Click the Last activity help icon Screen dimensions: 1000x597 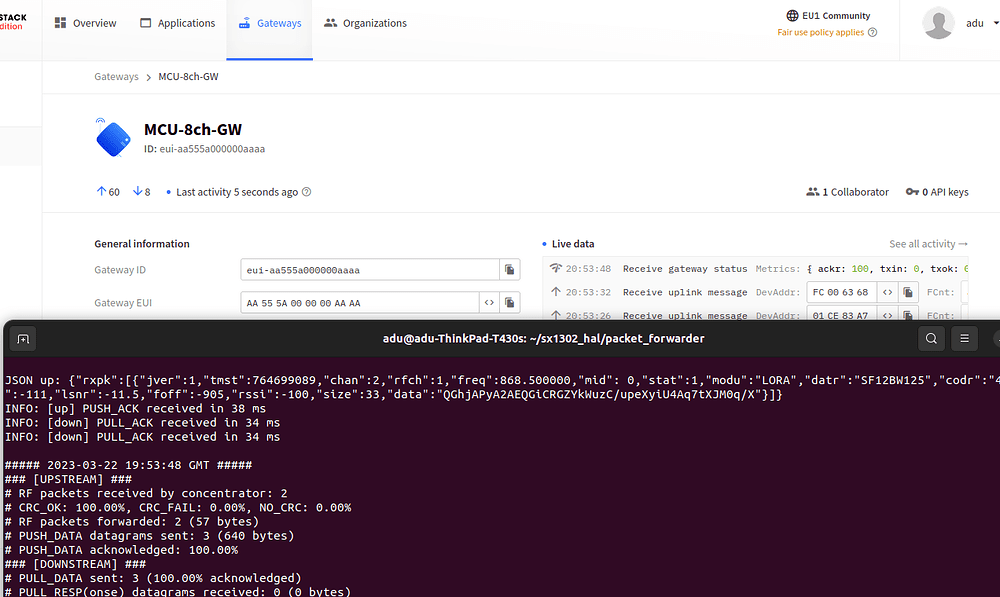306,192
